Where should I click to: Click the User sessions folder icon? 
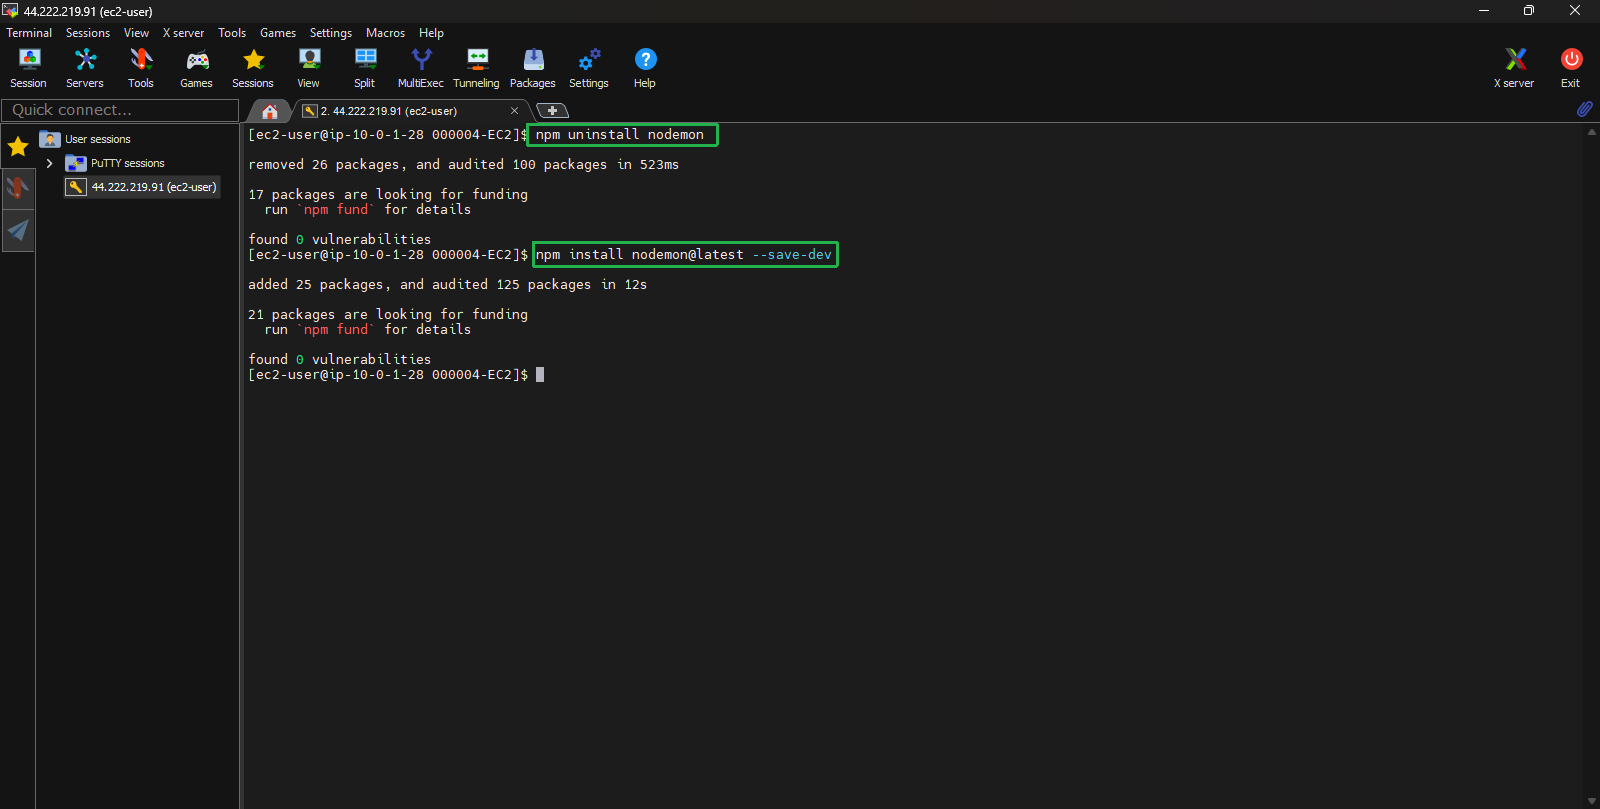(x=50, y=139)
